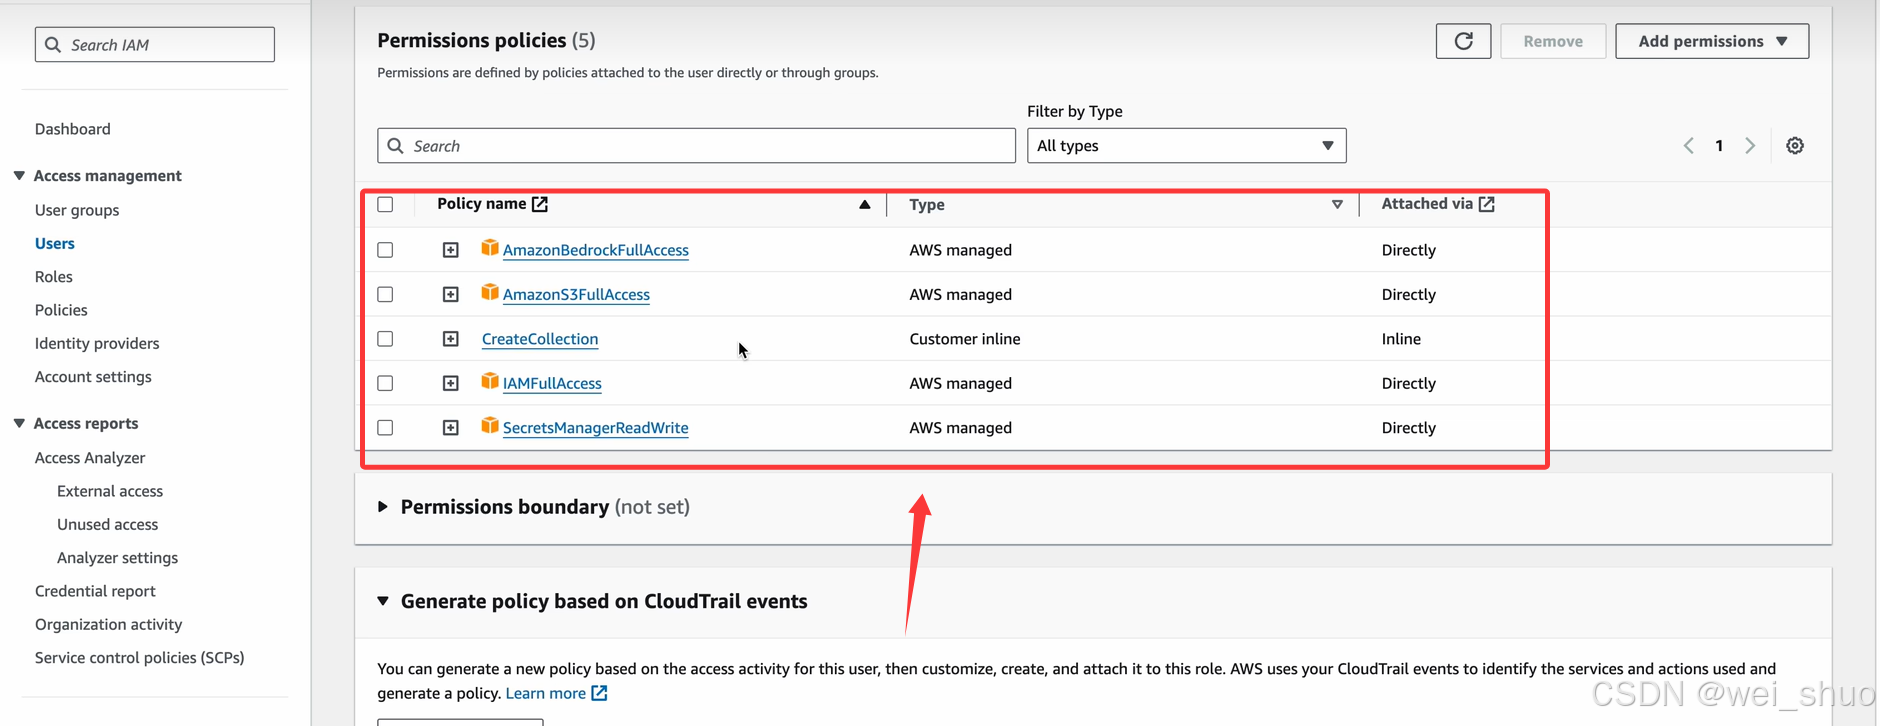Open the table preferences gear icon

pos(1795,146)
